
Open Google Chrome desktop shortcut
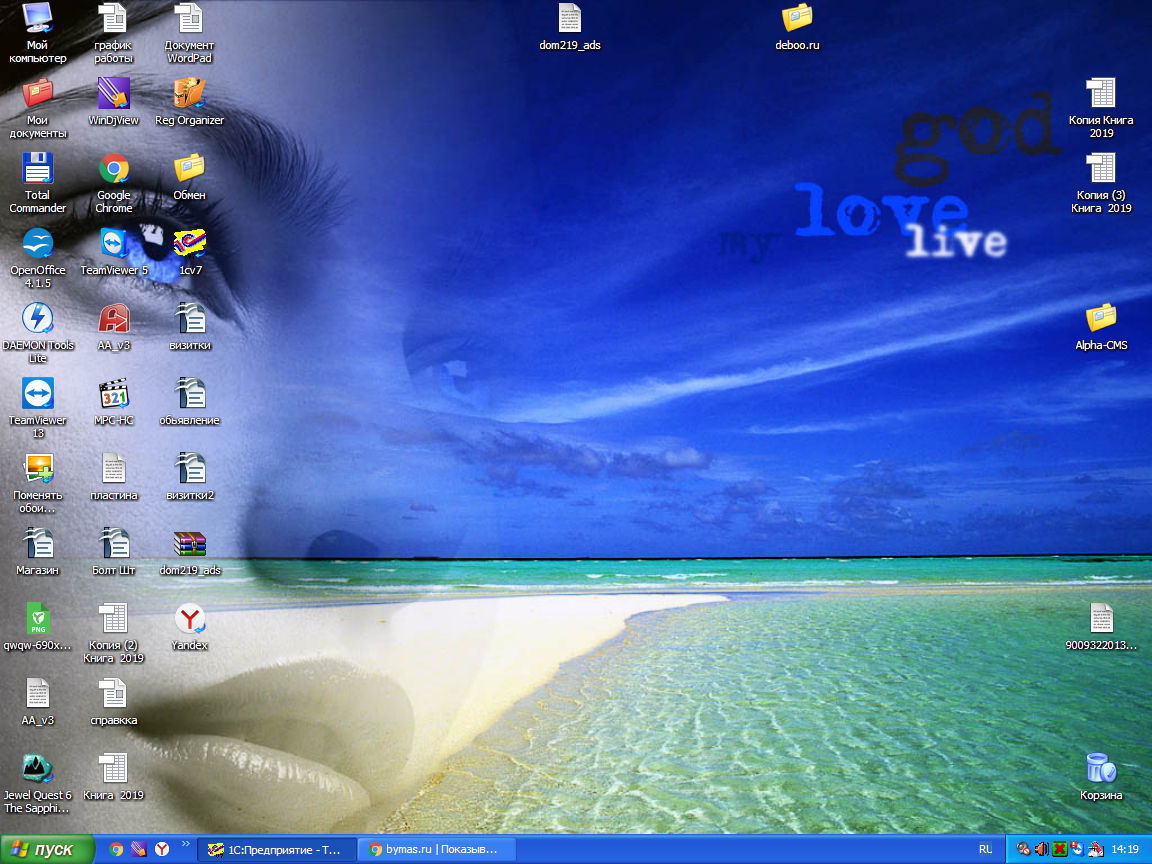click(x=113, y=169)
